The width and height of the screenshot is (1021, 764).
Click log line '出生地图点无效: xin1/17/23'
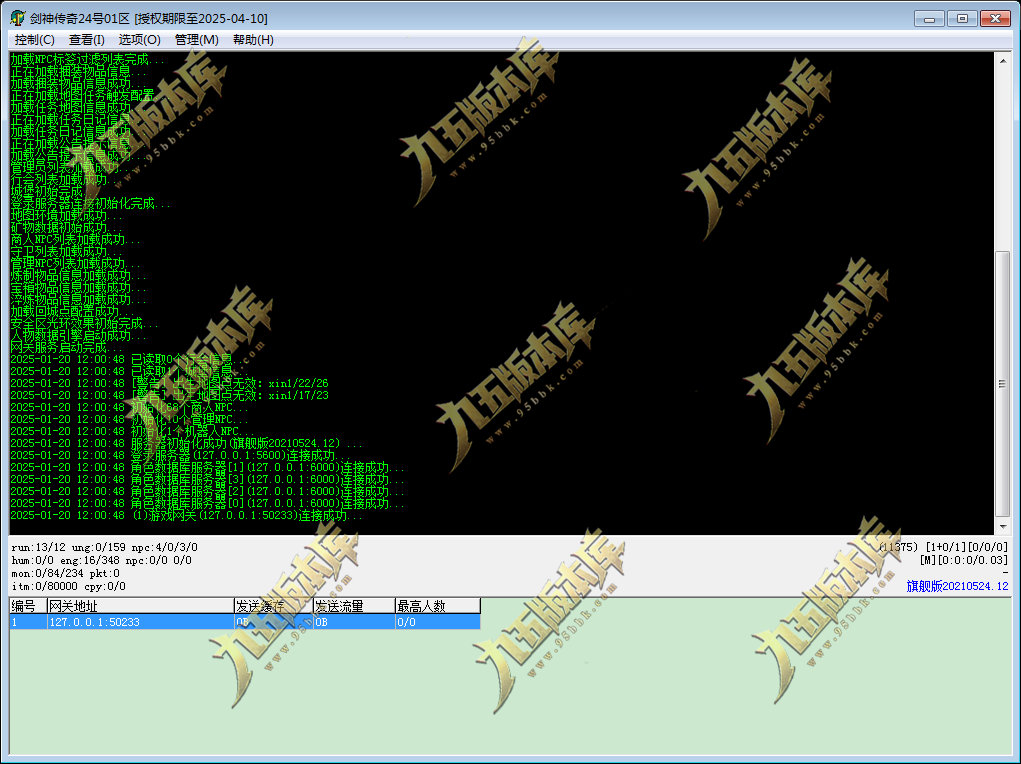(x=169, y=395)
